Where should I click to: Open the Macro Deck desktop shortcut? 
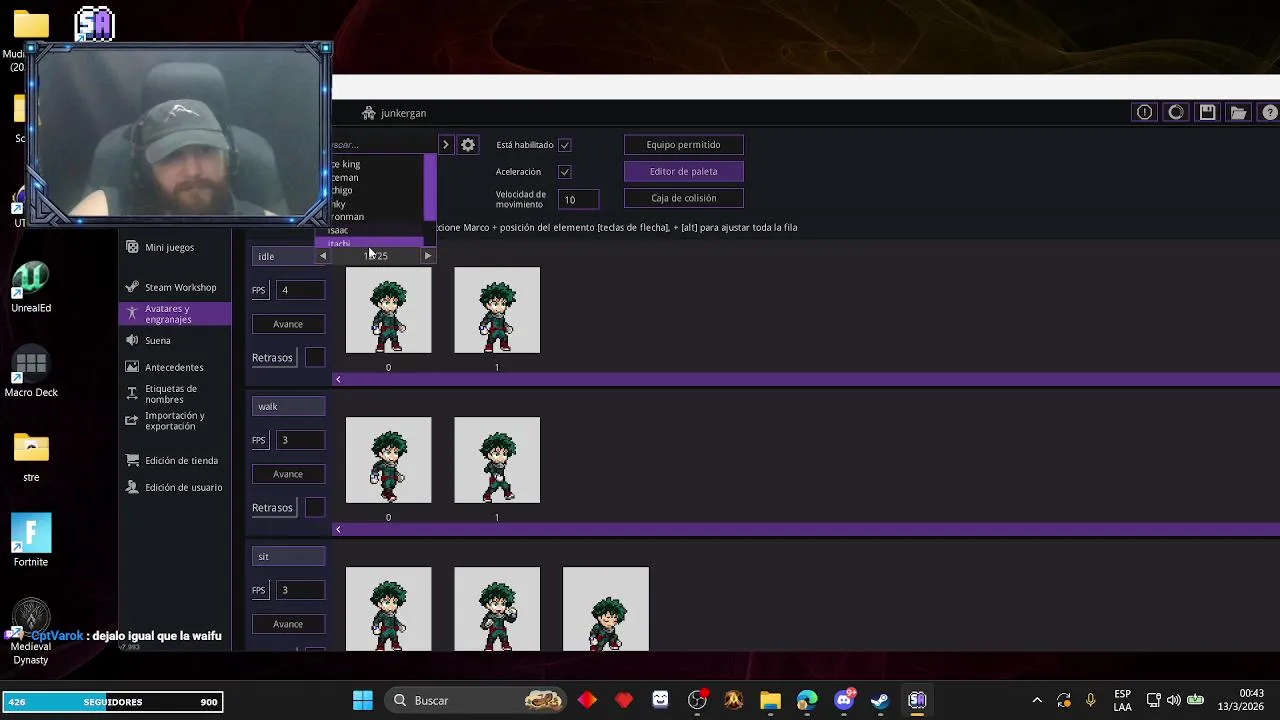[31, 372]
